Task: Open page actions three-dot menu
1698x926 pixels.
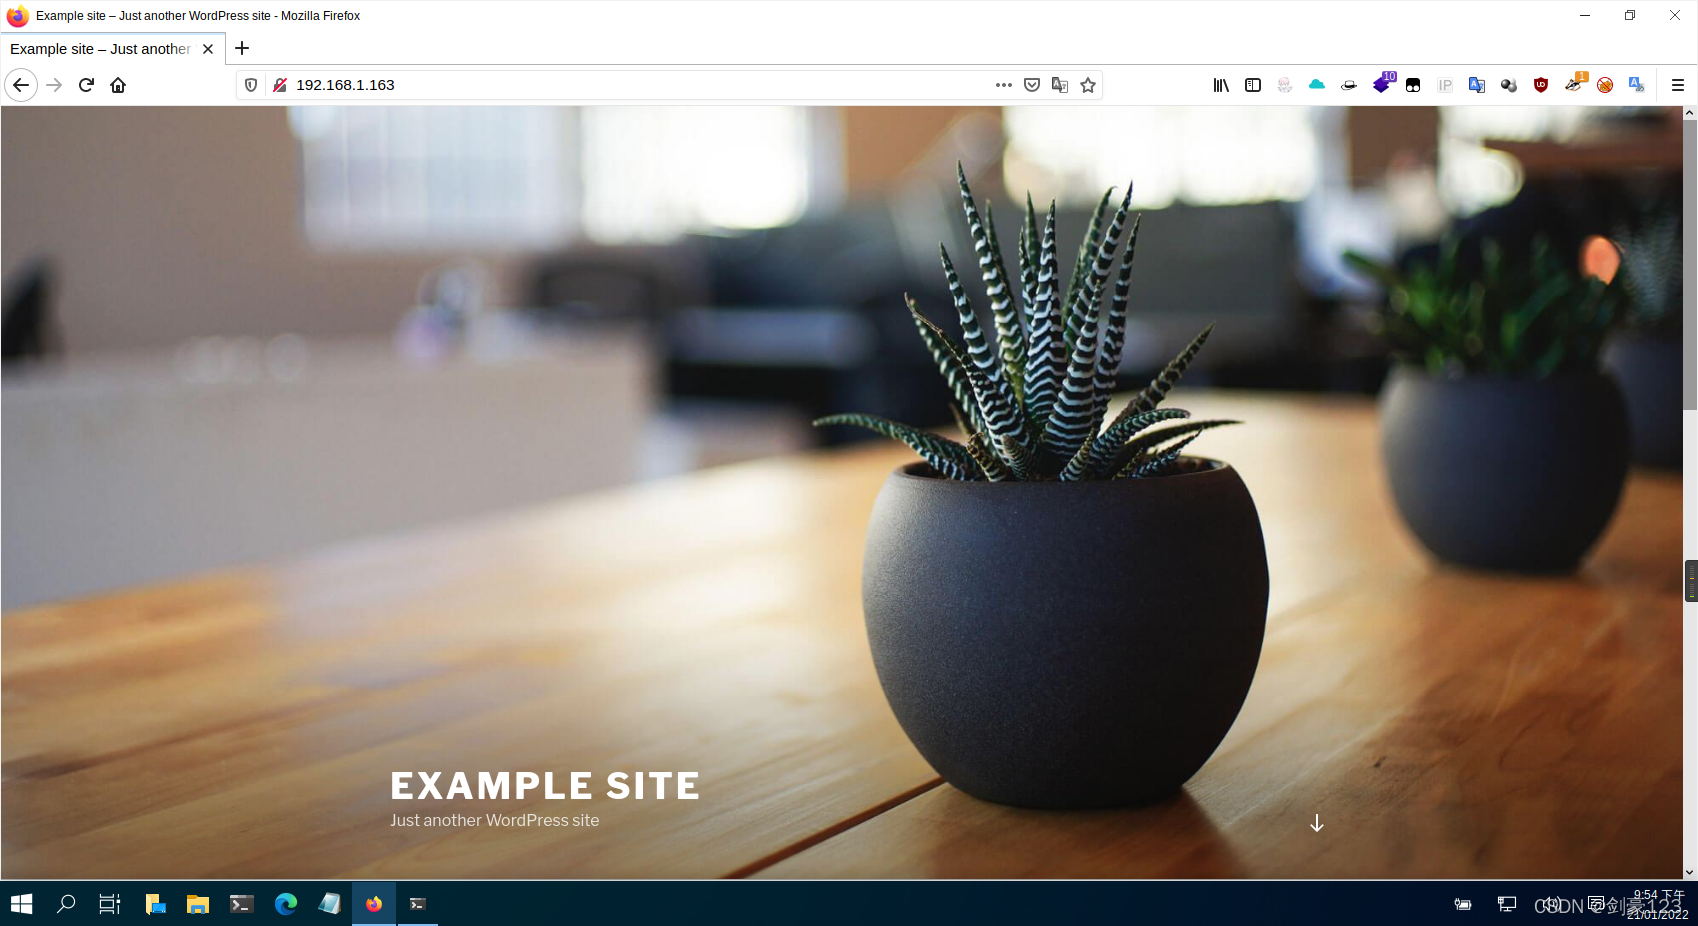Action: coord(1004,85)
